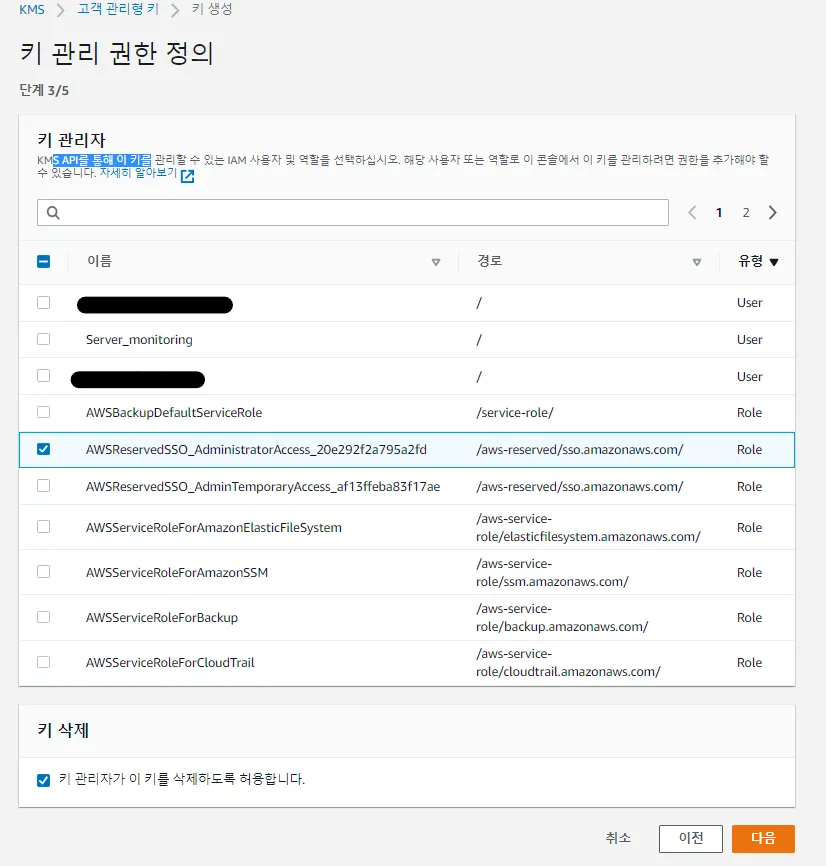Sort by 경로 column arrow
Screen dimensions: 826x866
(x=697, y=262)
